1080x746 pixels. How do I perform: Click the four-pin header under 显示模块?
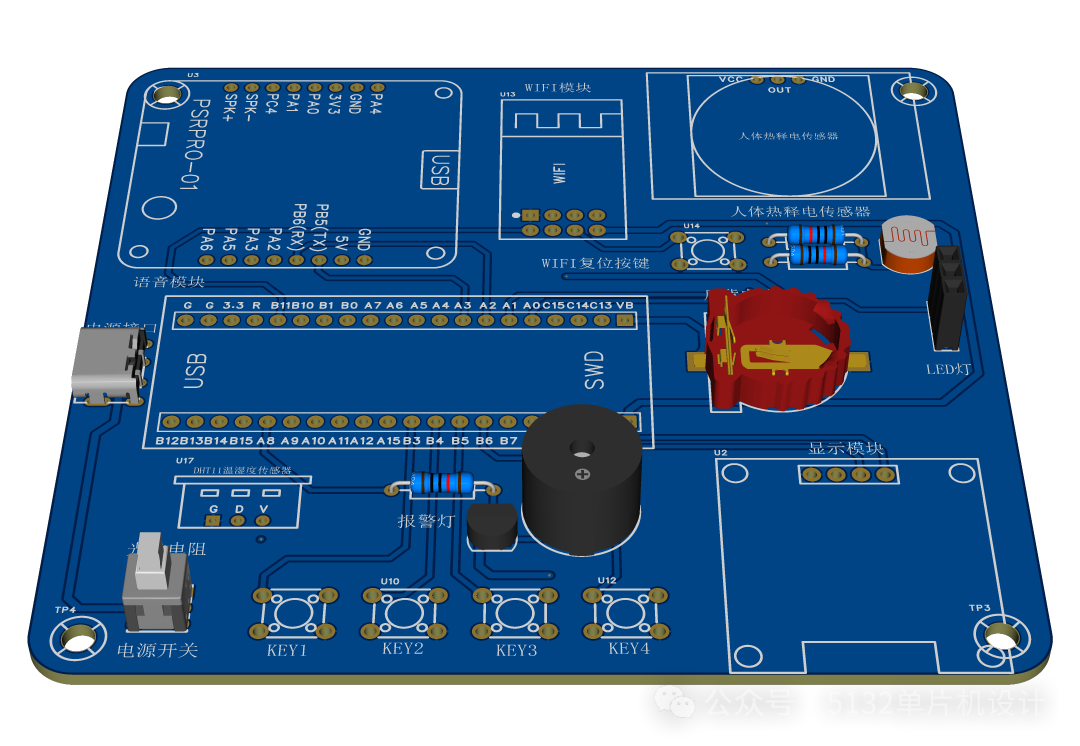(849, 475)
